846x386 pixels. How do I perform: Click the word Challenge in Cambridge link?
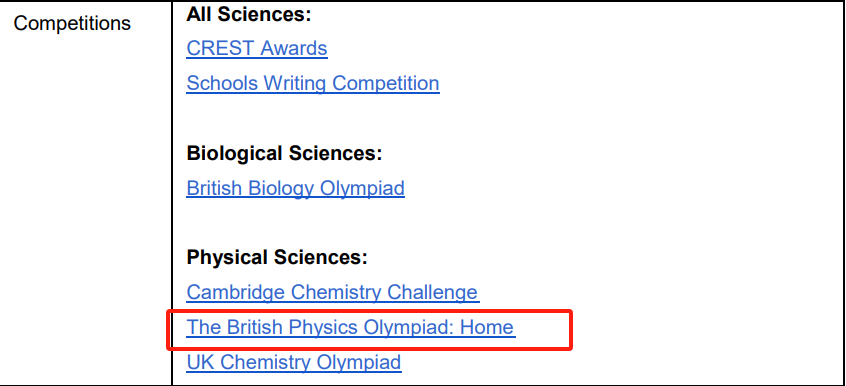434,293
